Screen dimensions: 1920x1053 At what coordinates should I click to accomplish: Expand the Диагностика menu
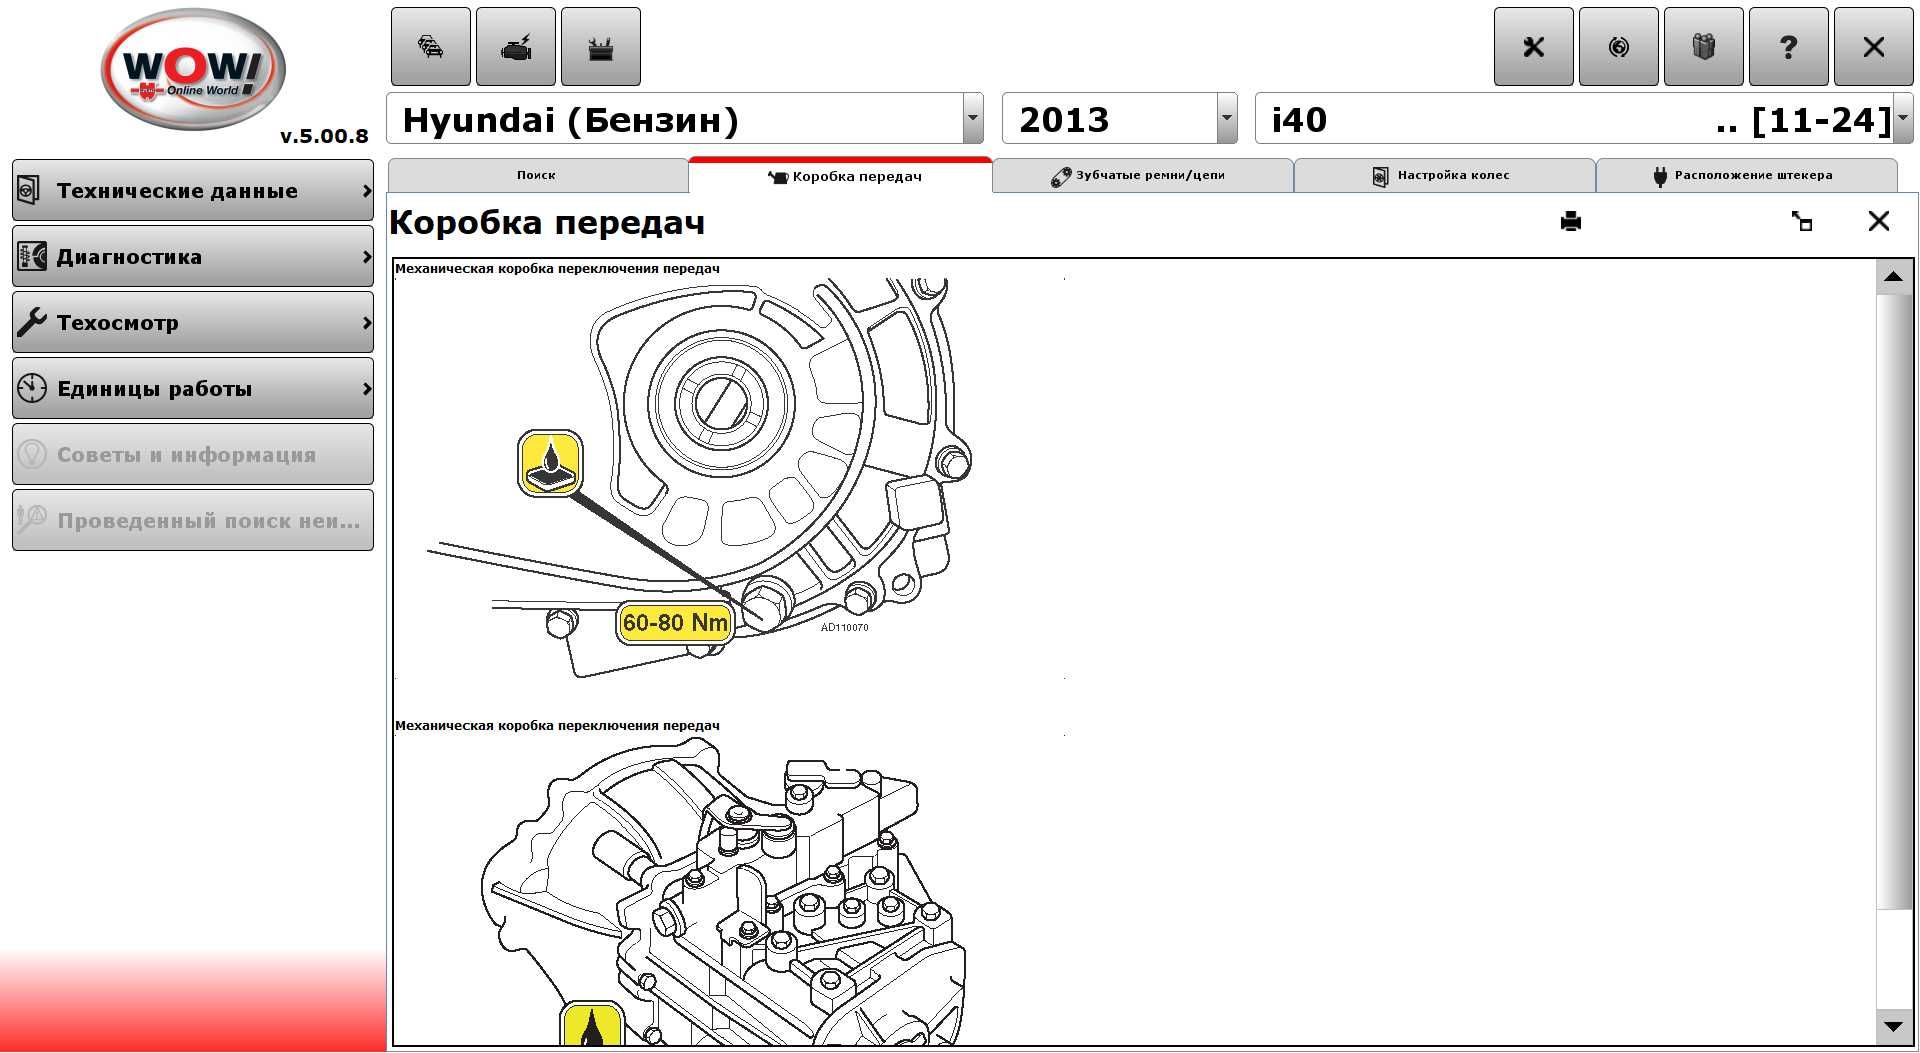click(x=193, y=256)
